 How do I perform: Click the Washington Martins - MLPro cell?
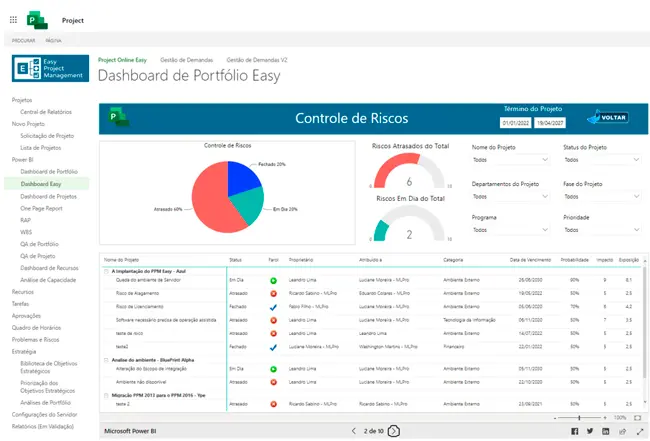pyautogui.click(x=388, y=346)
